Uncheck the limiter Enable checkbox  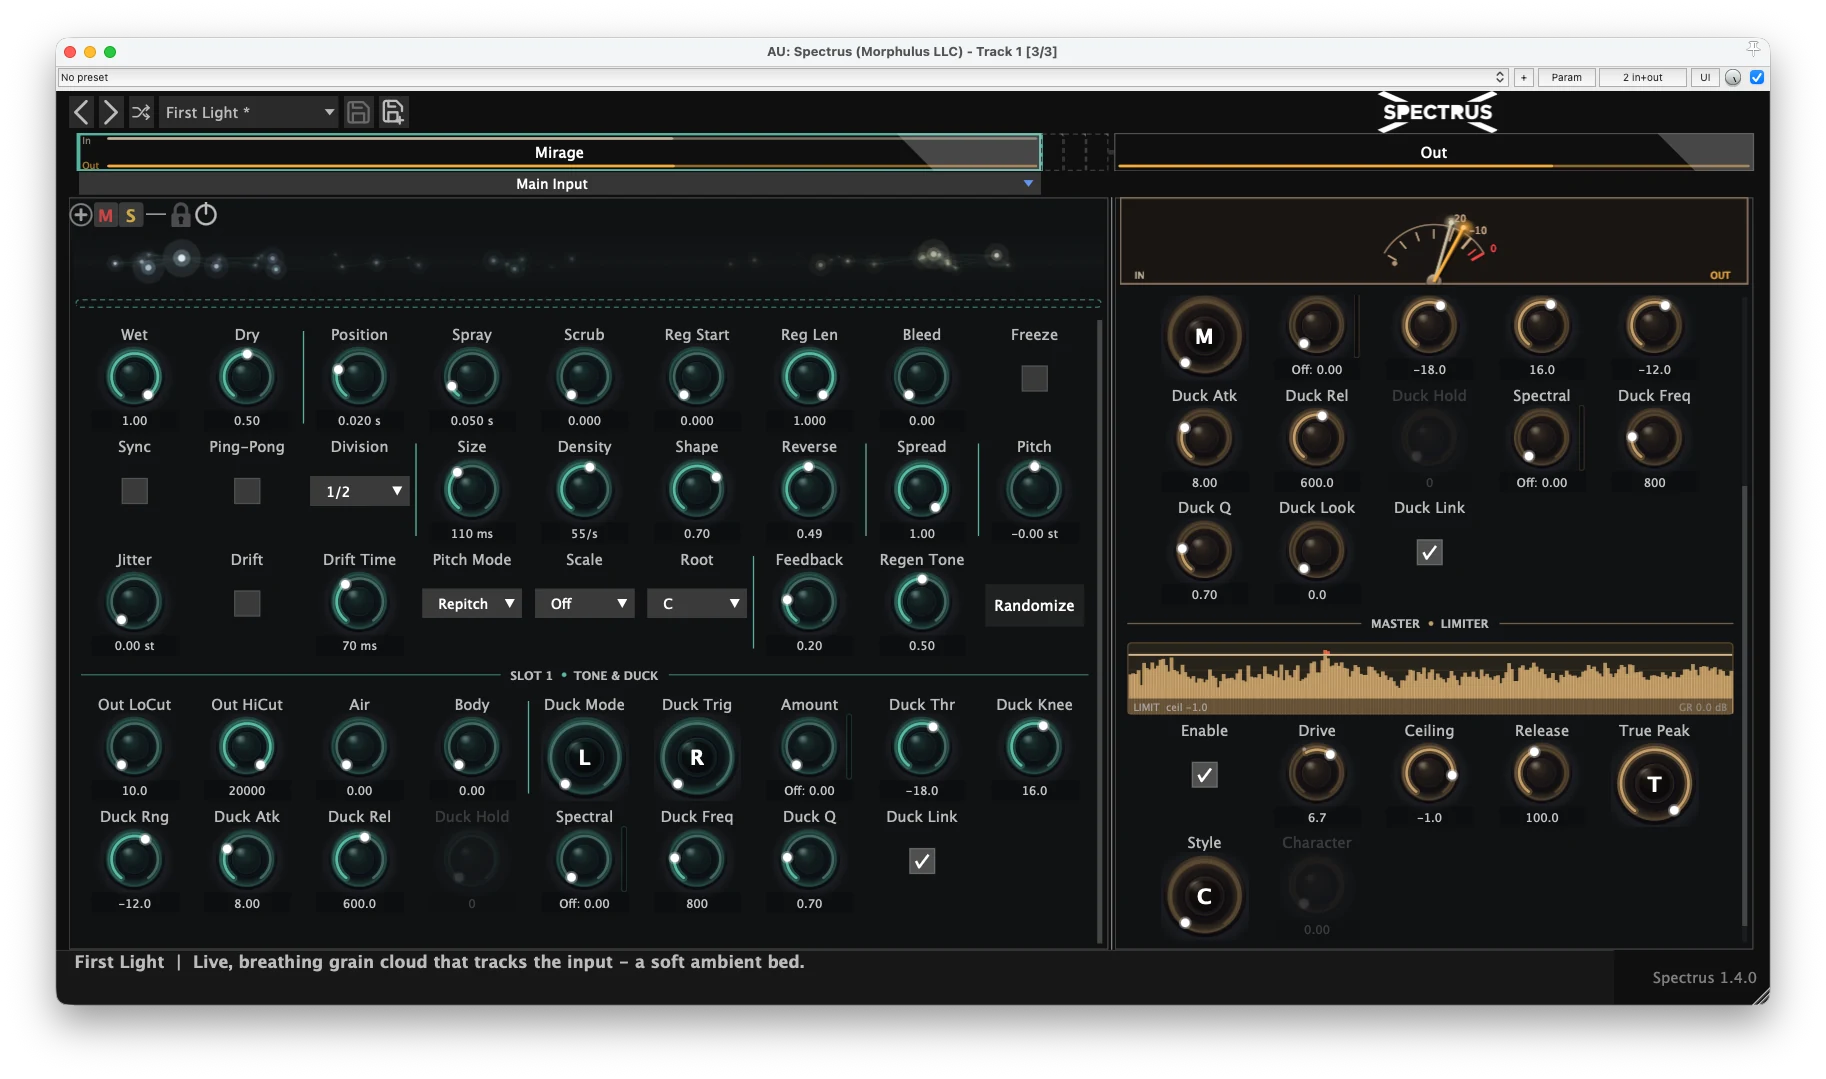[x=1204, y=775]
